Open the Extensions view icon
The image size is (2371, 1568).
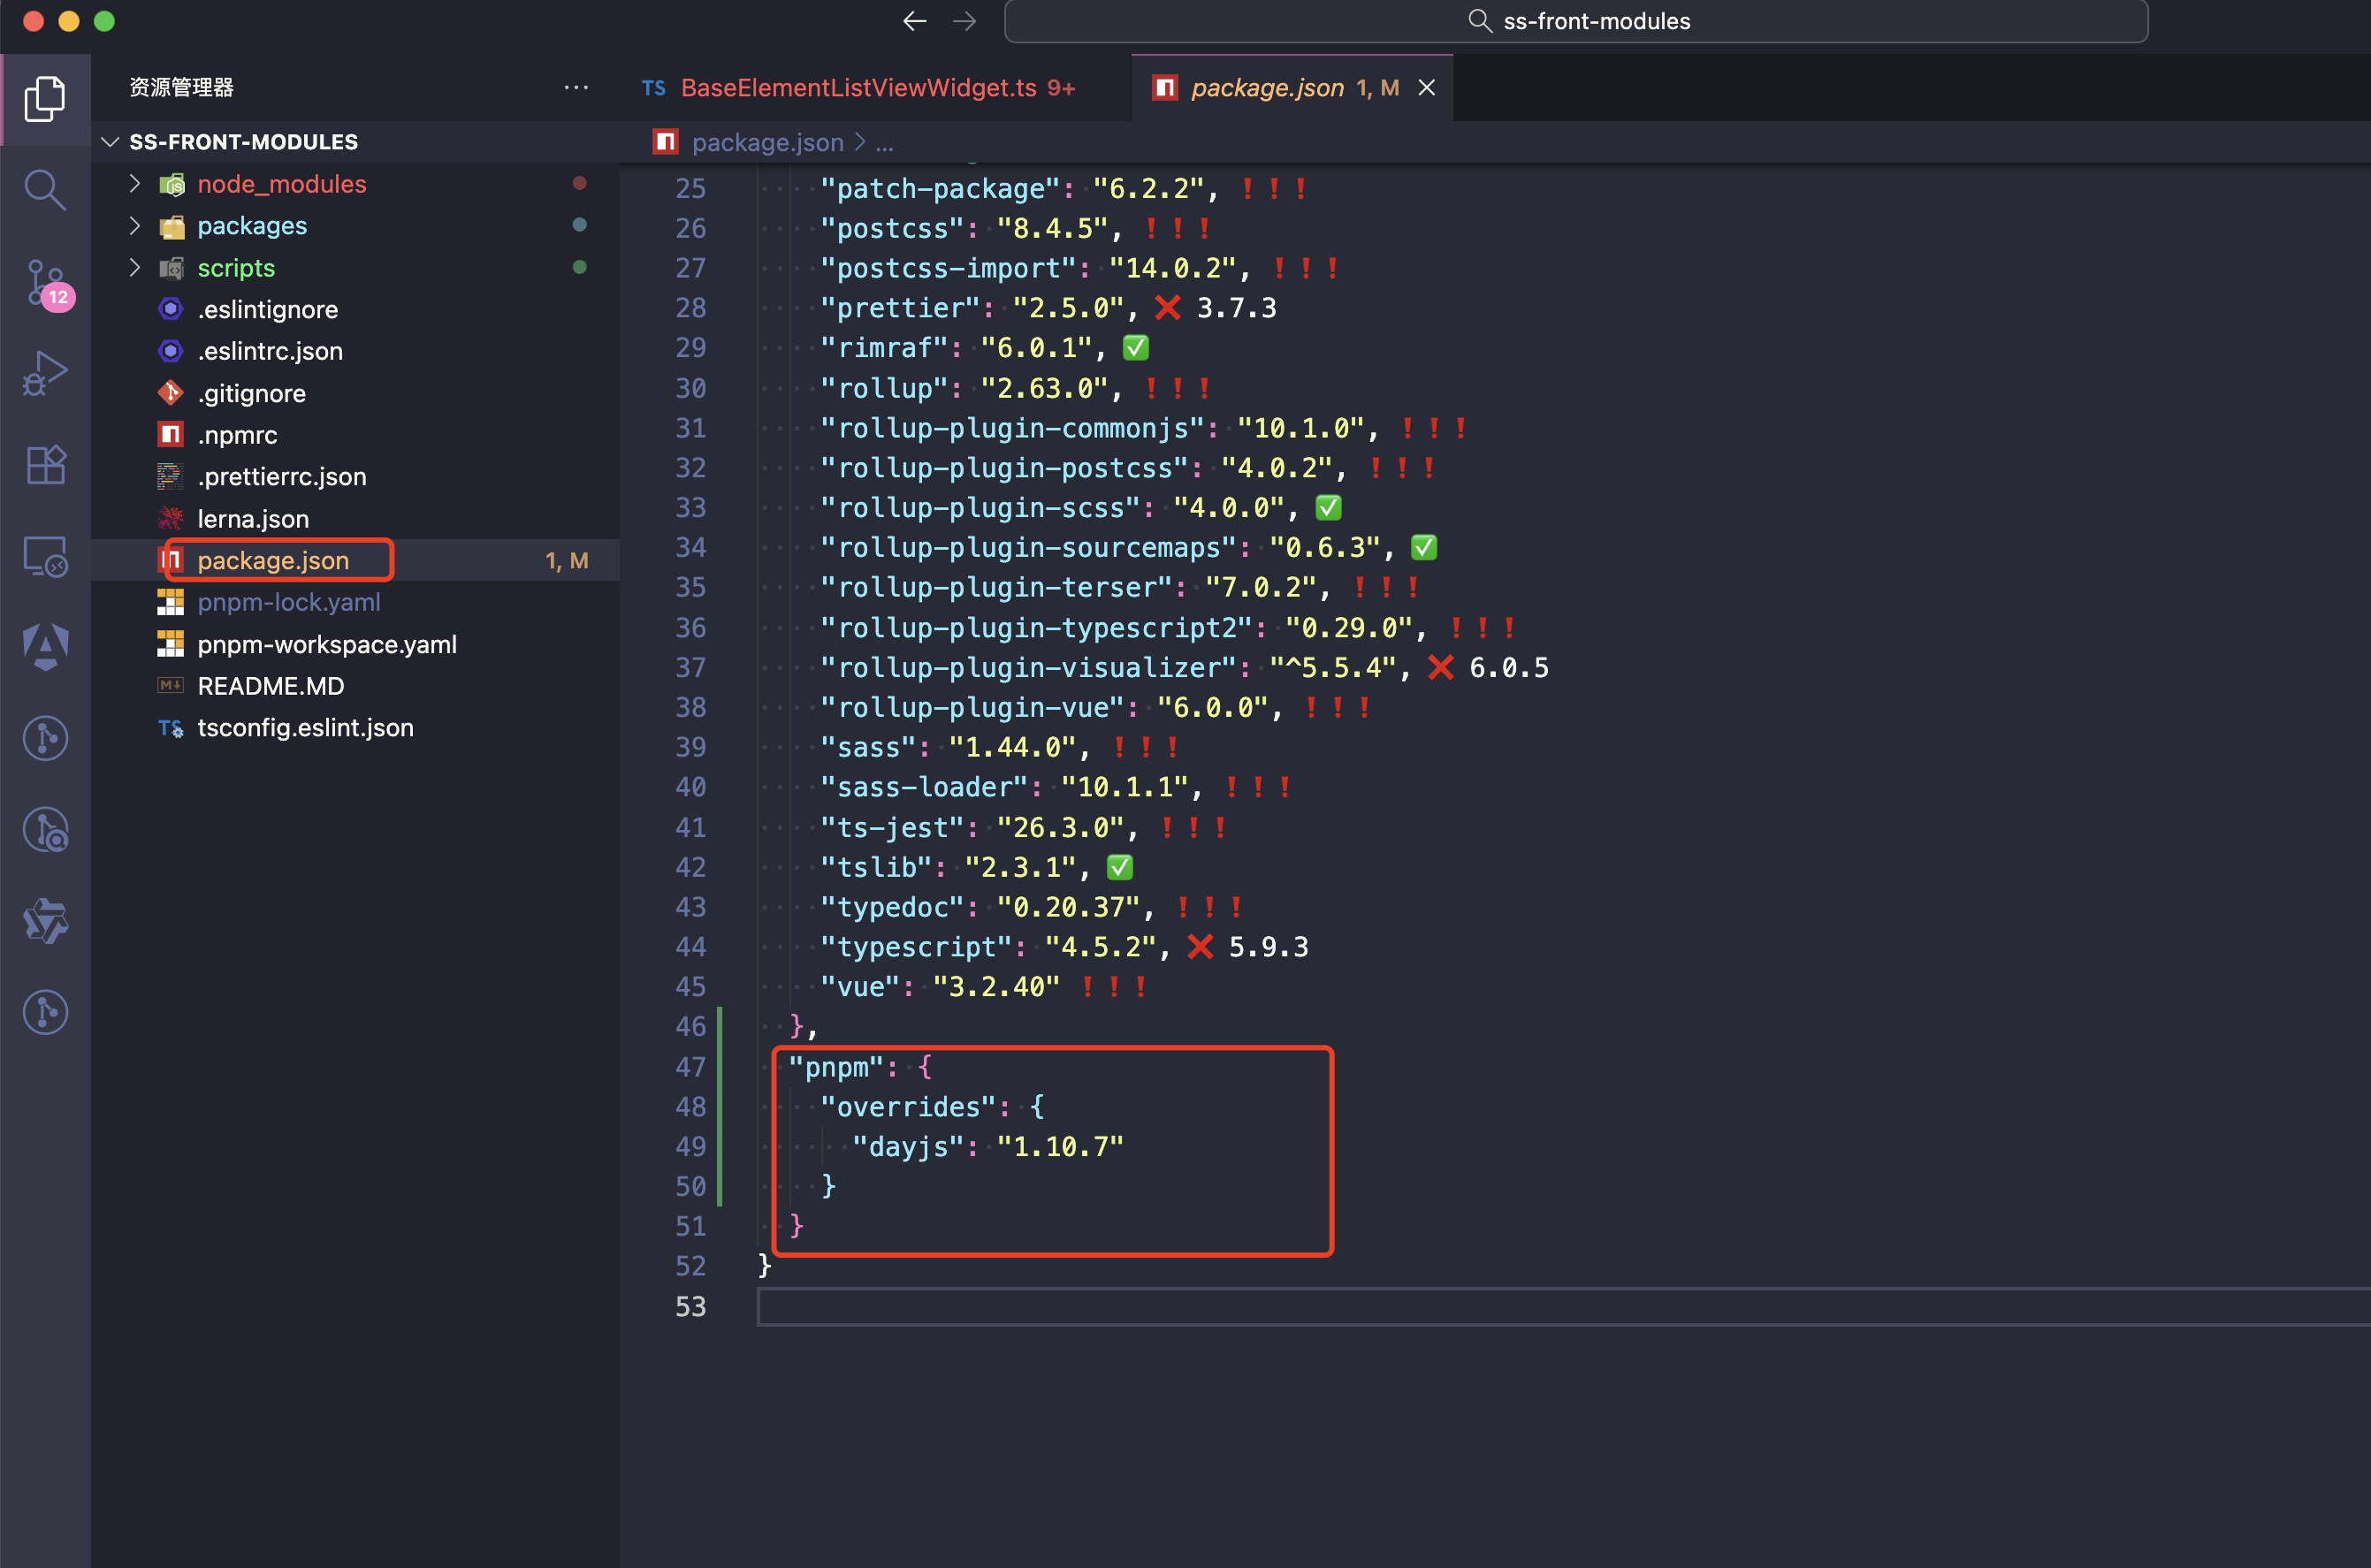pos(45,465)
